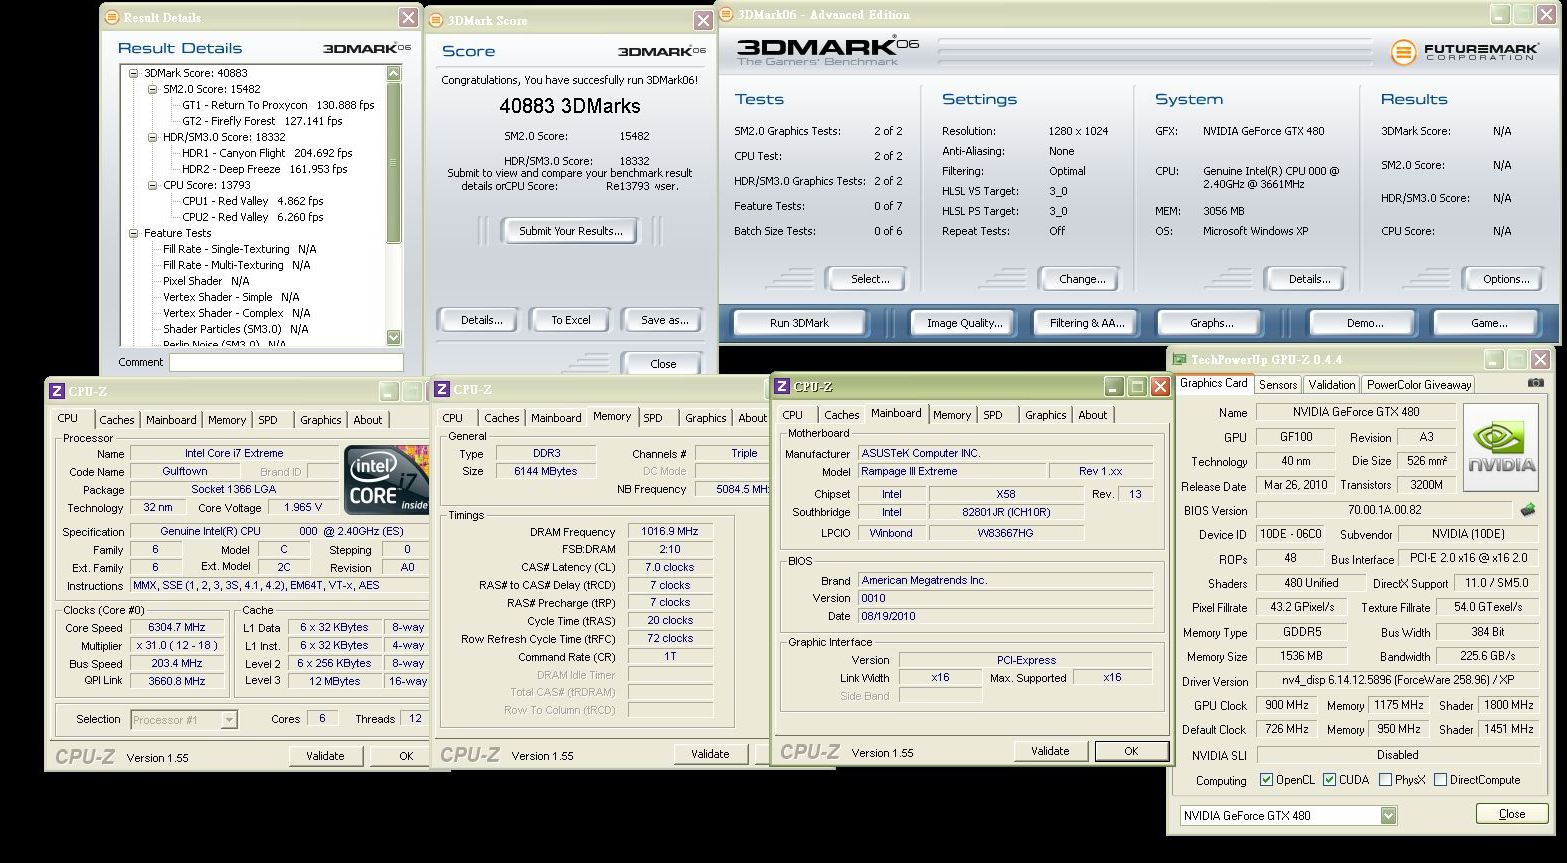The image size is (1567, 863).
Task: Click the DRAM Frequency 1016.9 MHz value
Action: [670, 532]
